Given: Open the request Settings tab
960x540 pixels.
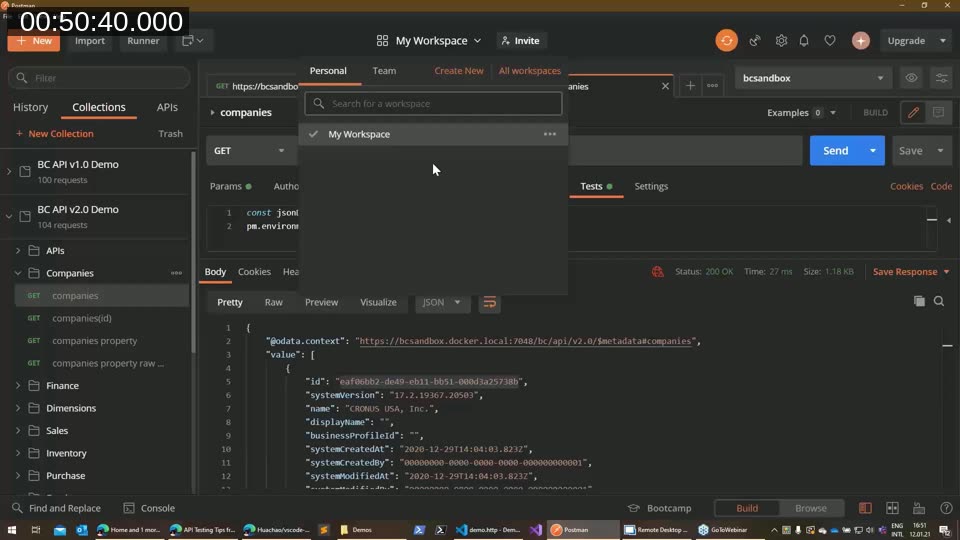Looking at the screenshot, I should 651,186.
